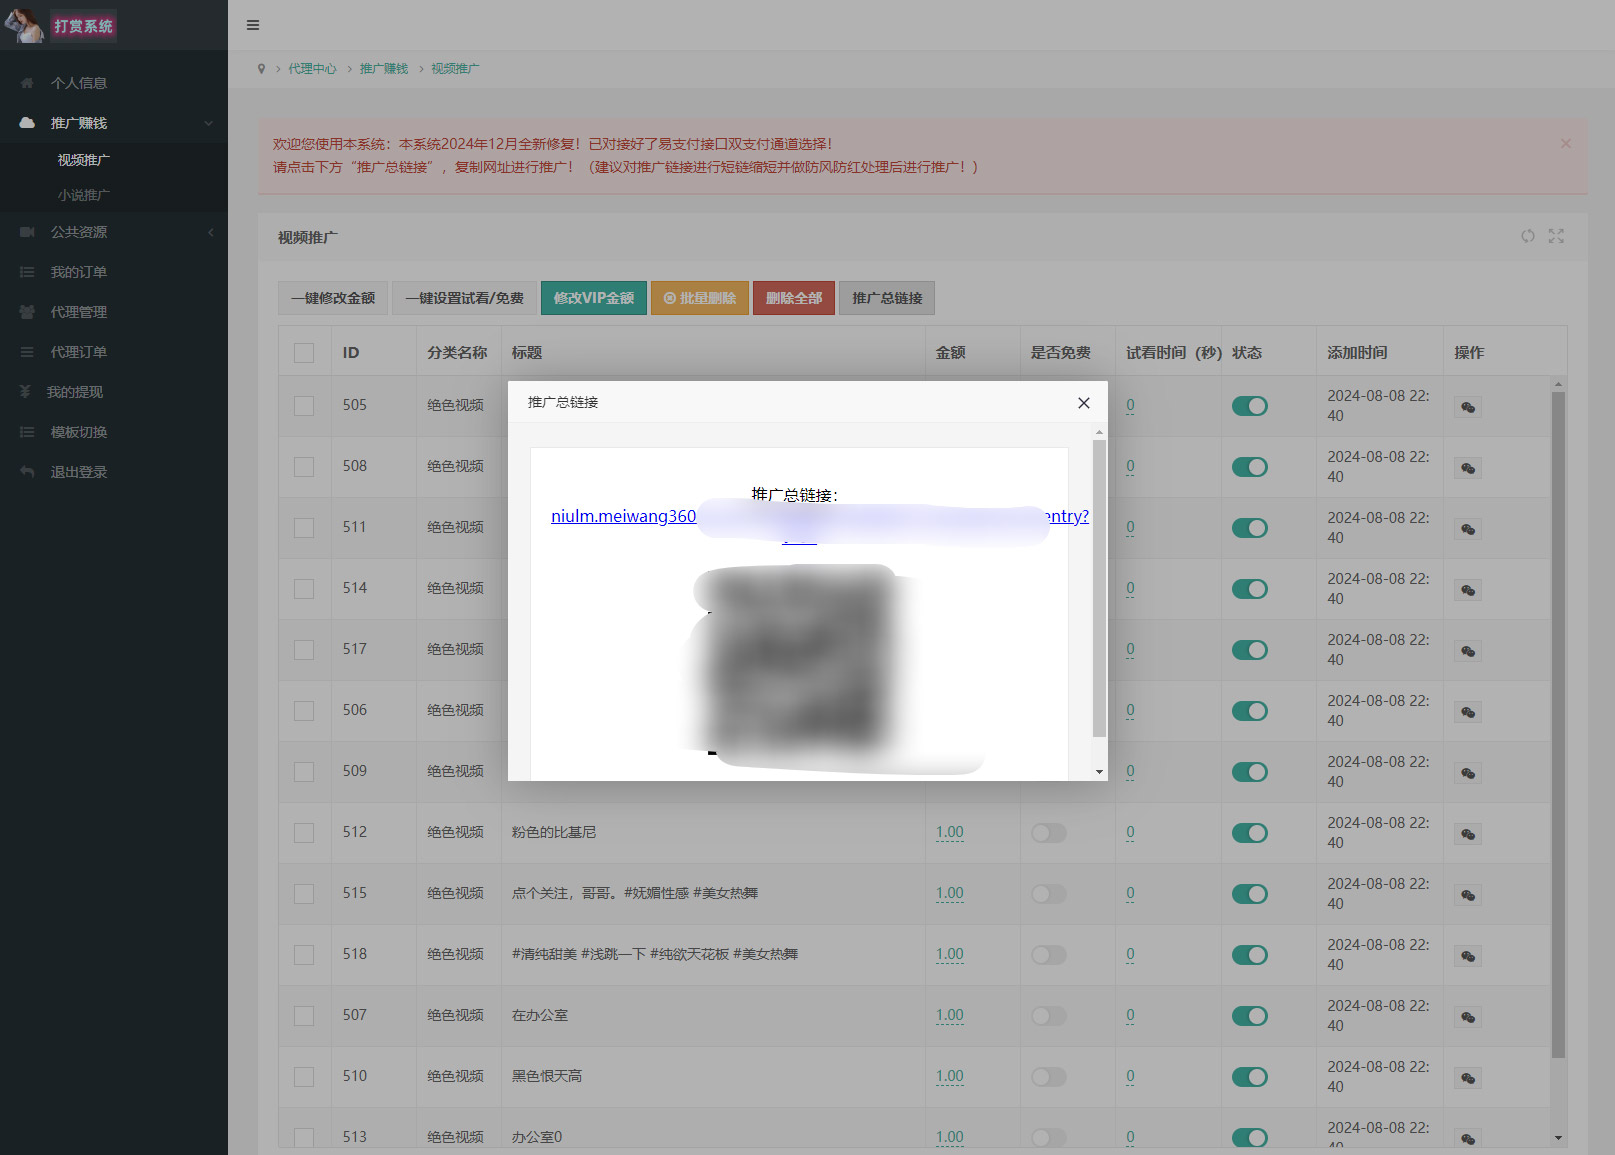The height and width of the screenshot is (1155, 1615).
Task: Tick the select-all checkbox in table header
Action: 304,353
